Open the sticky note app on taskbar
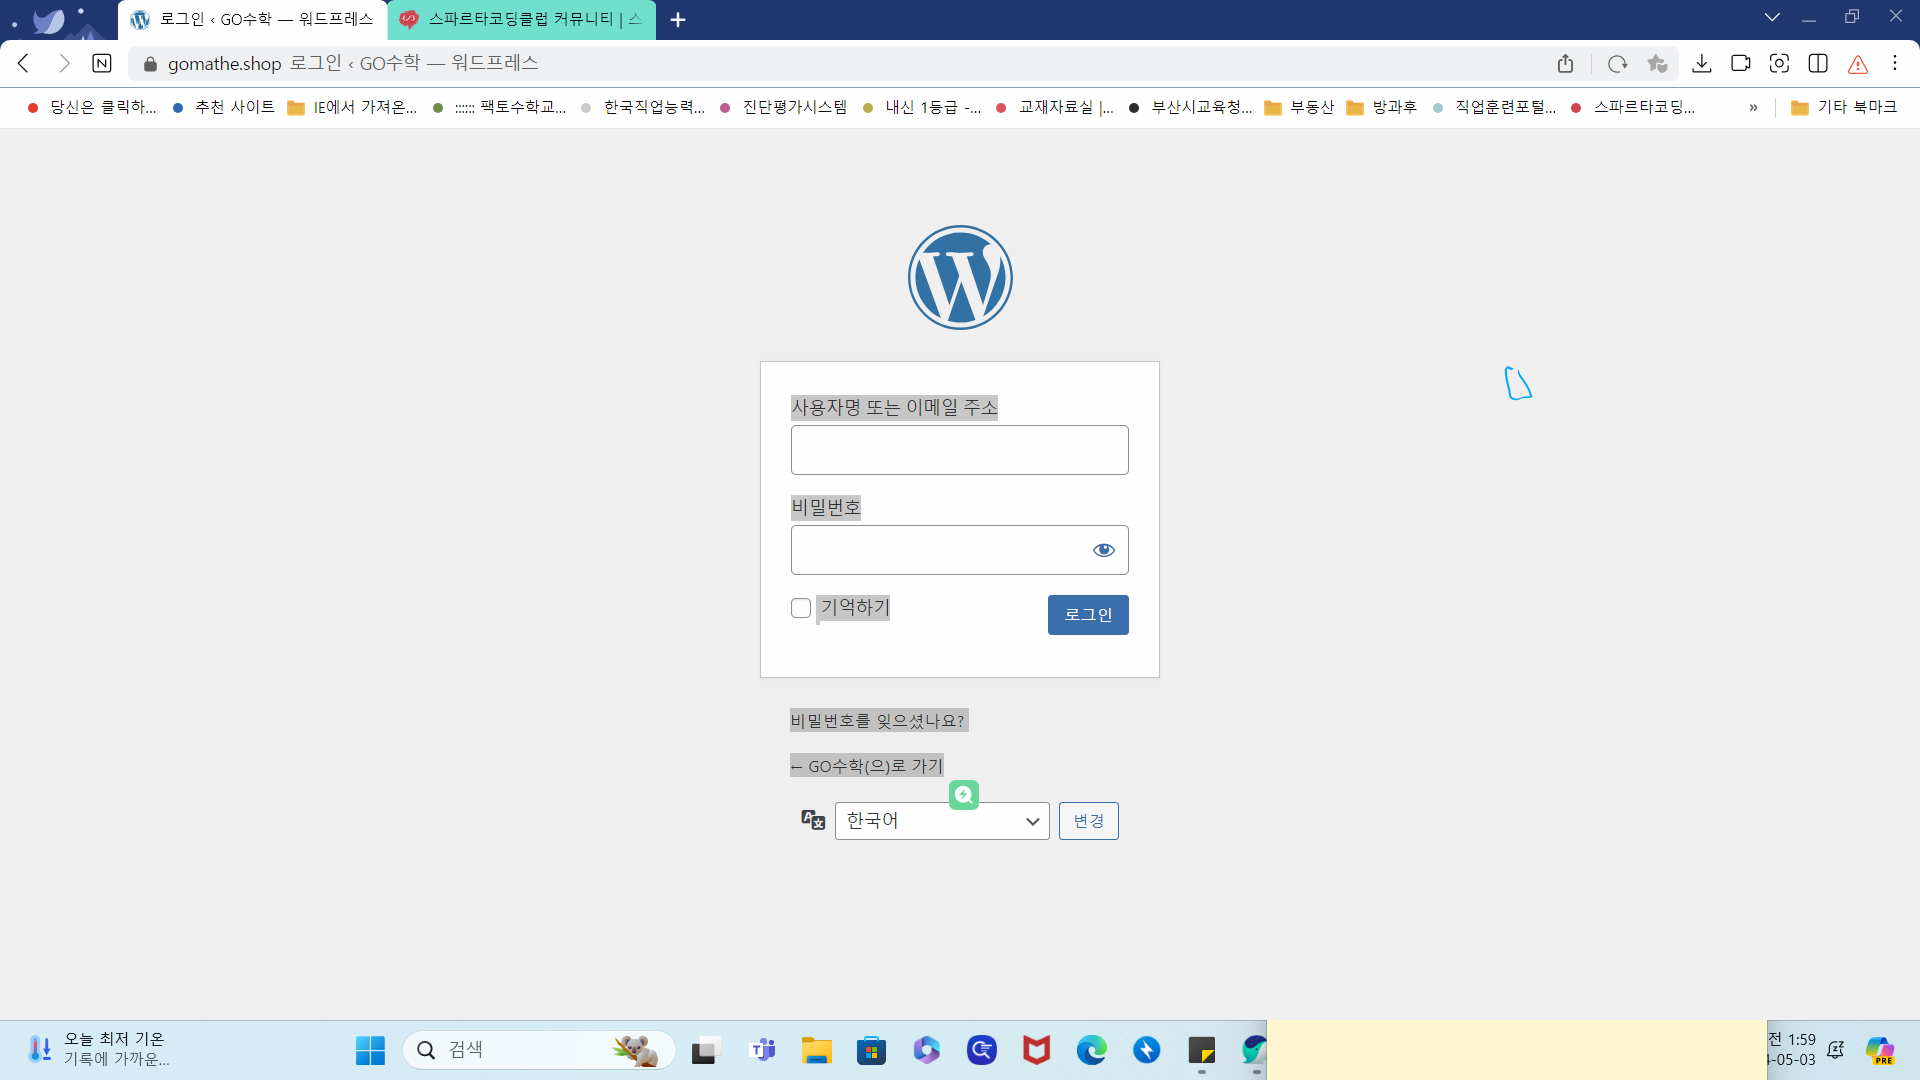1920x1080 pixels. click(1201, 1050)
